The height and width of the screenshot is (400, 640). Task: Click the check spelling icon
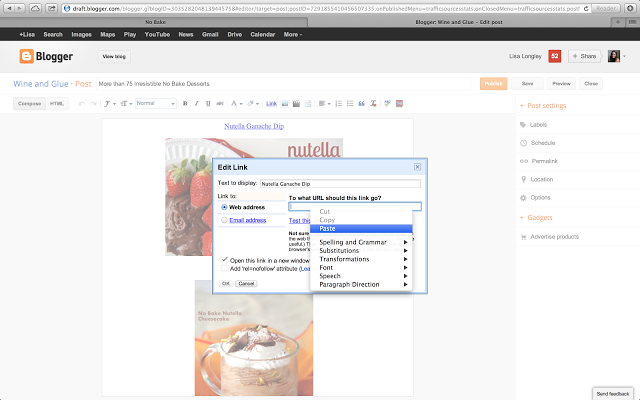387,104
